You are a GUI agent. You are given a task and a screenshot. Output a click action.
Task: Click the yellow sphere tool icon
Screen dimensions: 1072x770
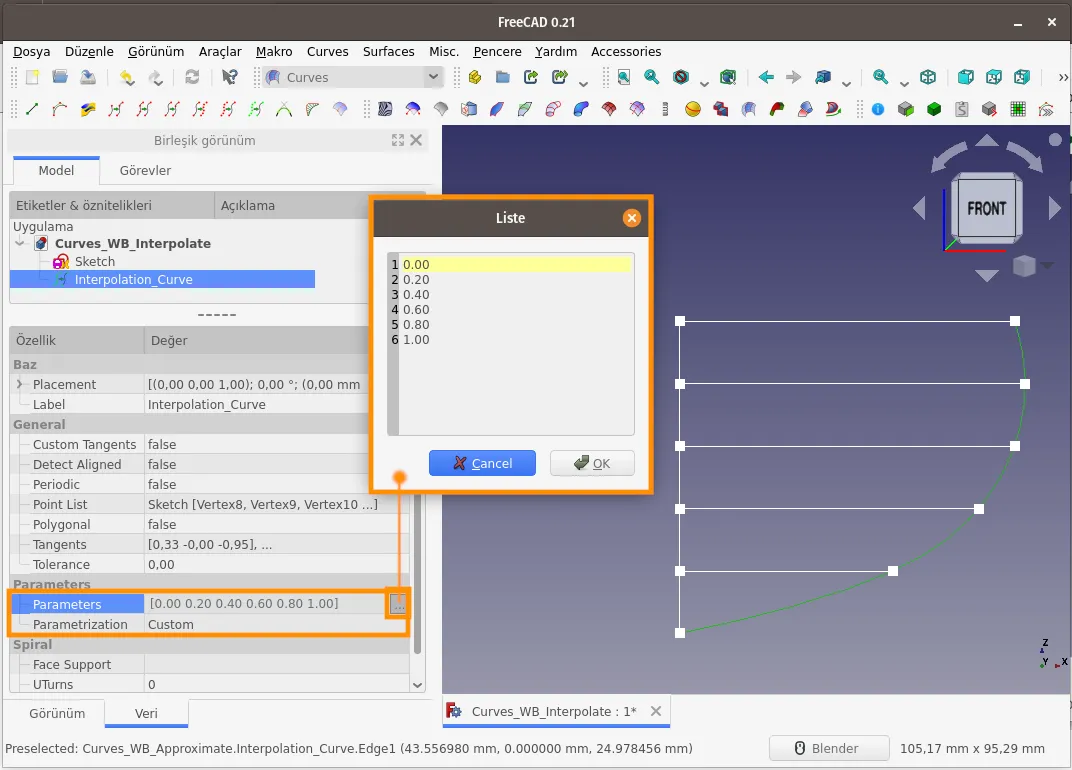(693, 109)
